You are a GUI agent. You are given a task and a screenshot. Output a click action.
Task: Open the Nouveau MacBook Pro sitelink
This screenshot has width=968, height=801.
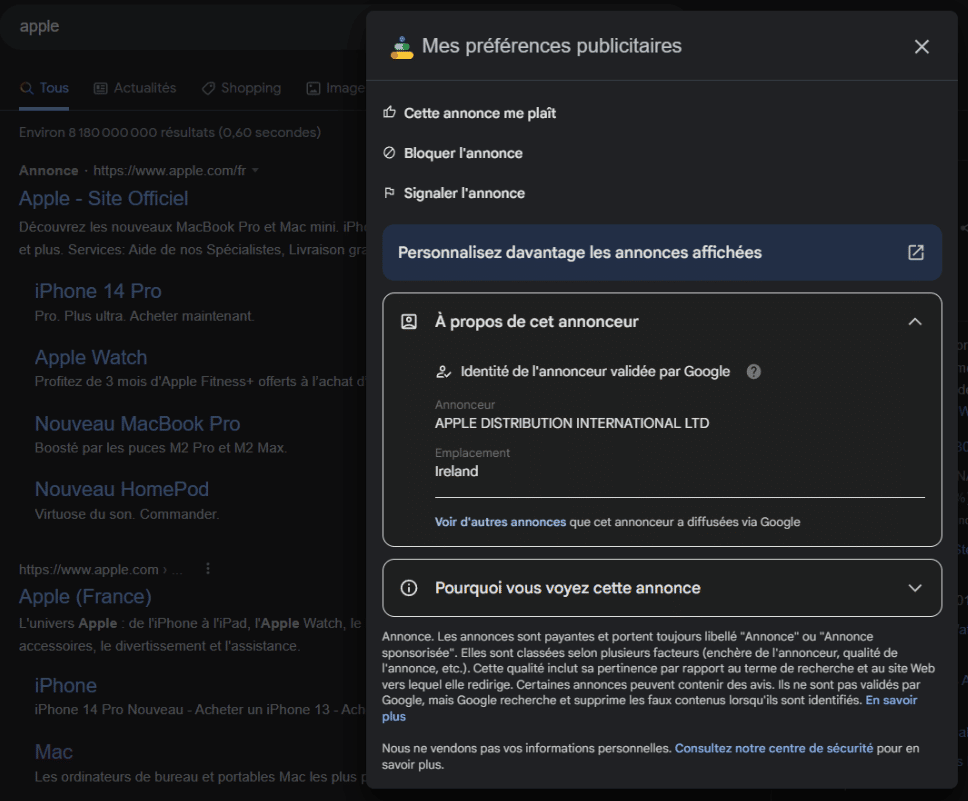click(137, 423)
